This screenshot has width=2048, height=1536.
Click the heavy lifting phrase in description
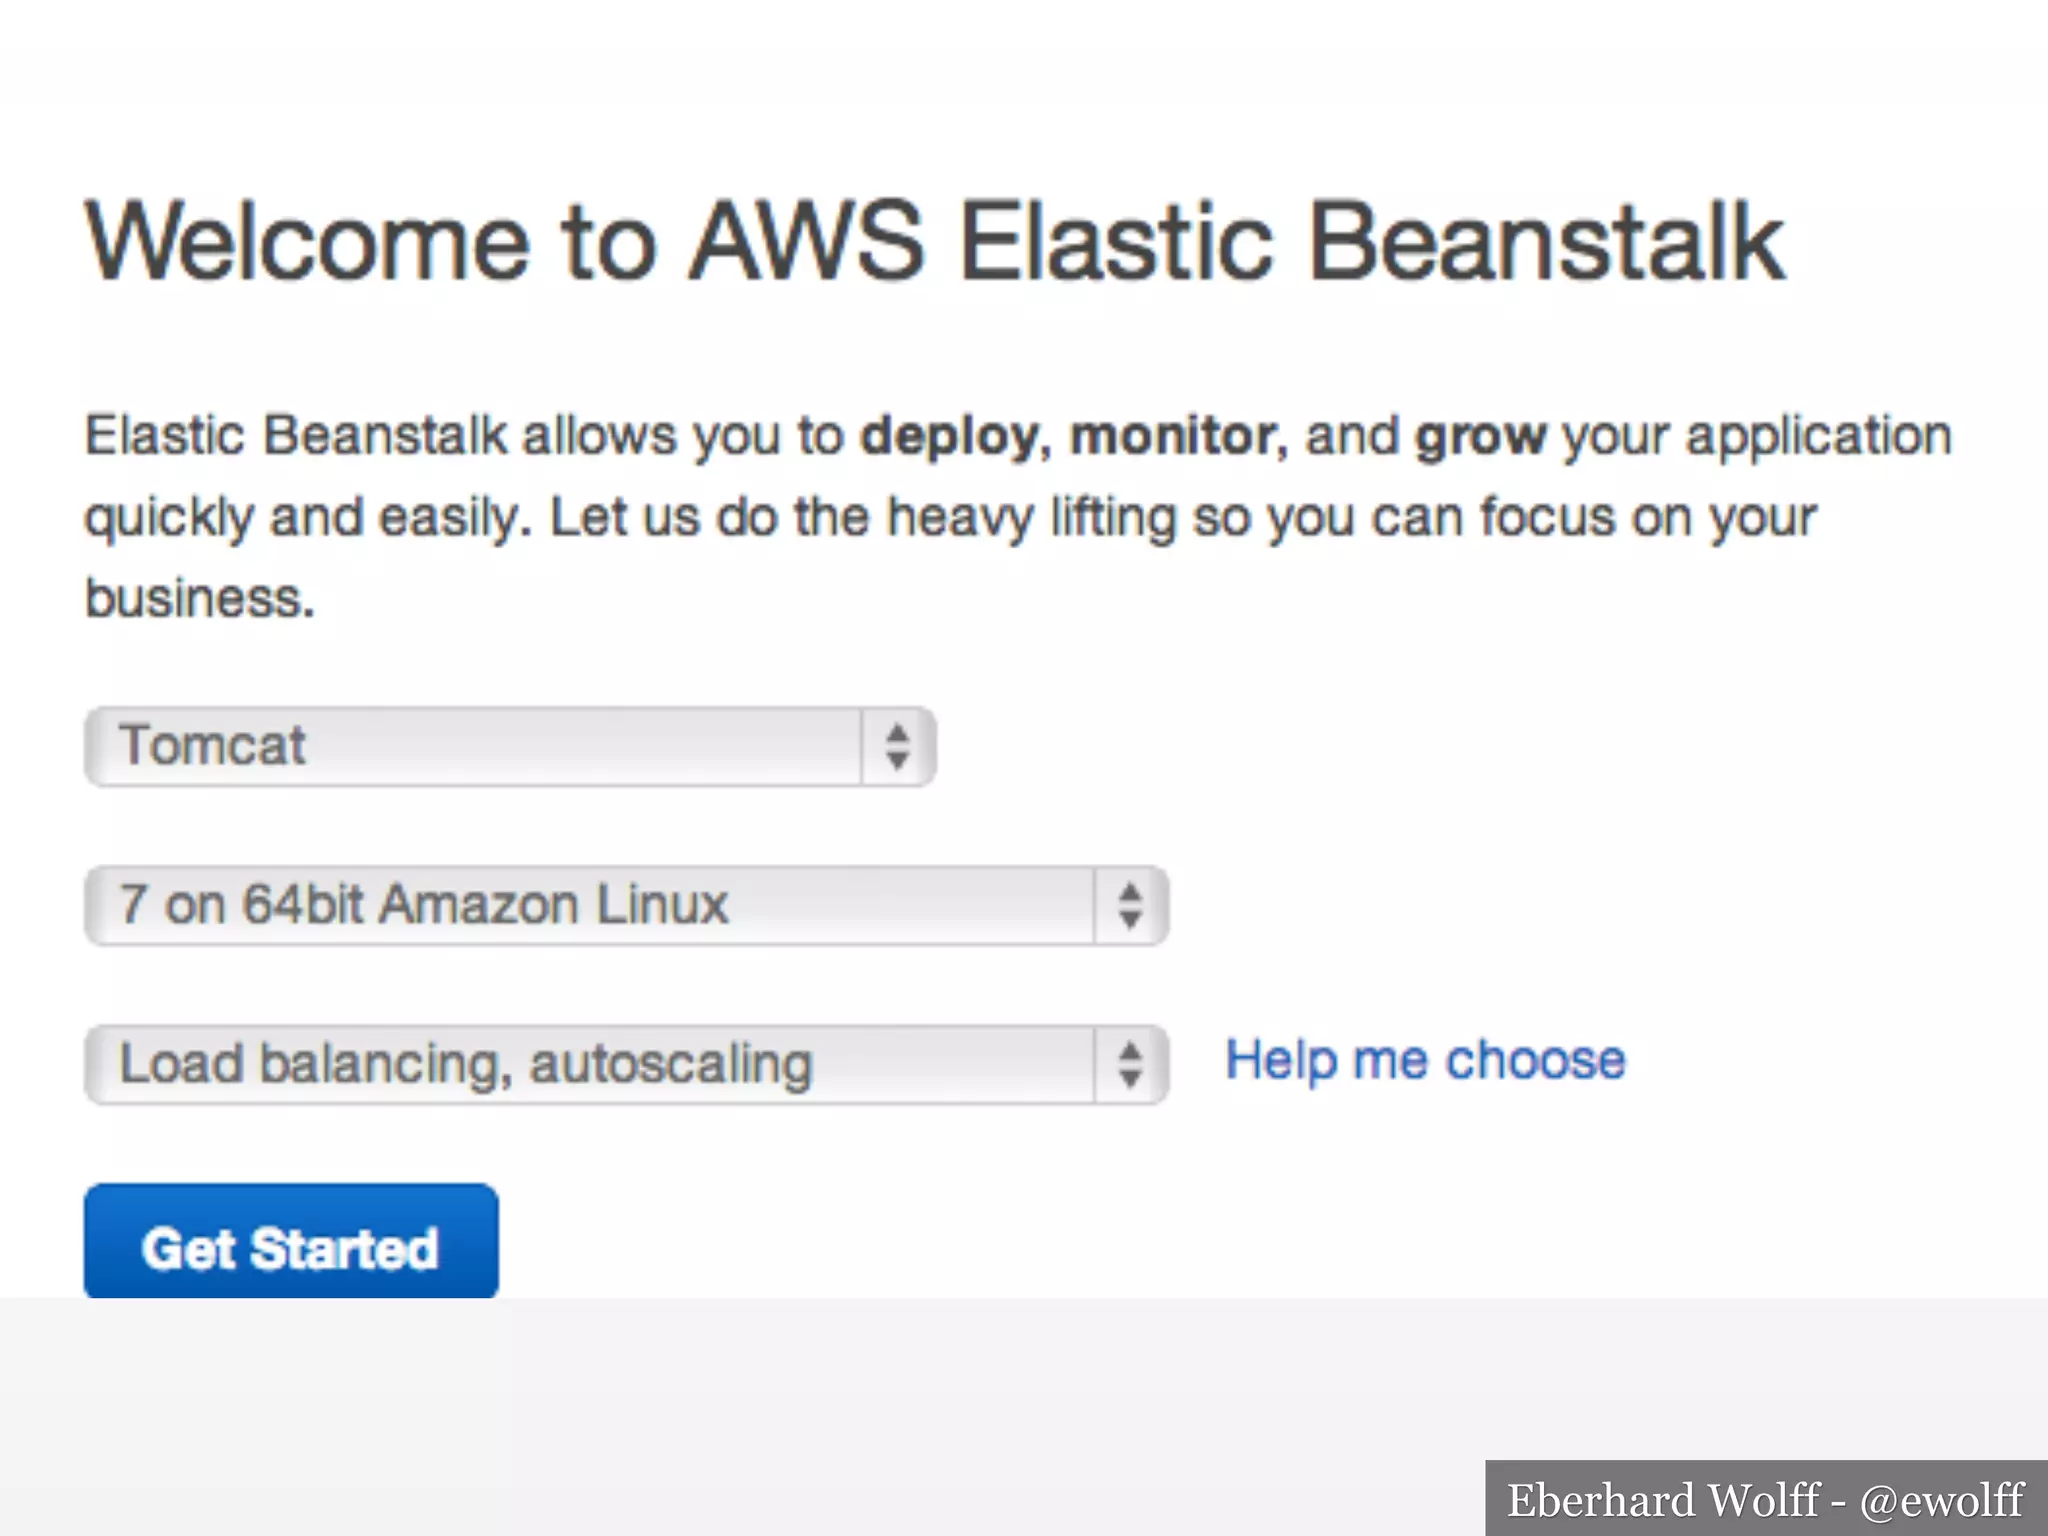coord(1031,518)
